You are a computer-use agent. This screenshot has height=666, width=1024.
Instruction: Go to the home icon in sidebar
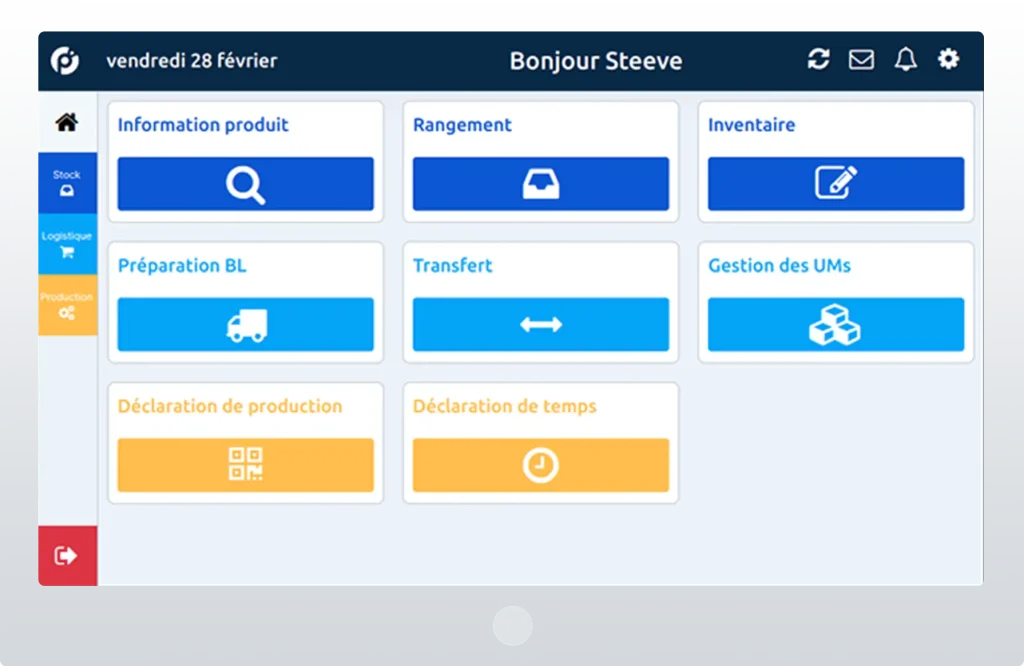pyautogui.click(x=67, y=122)
